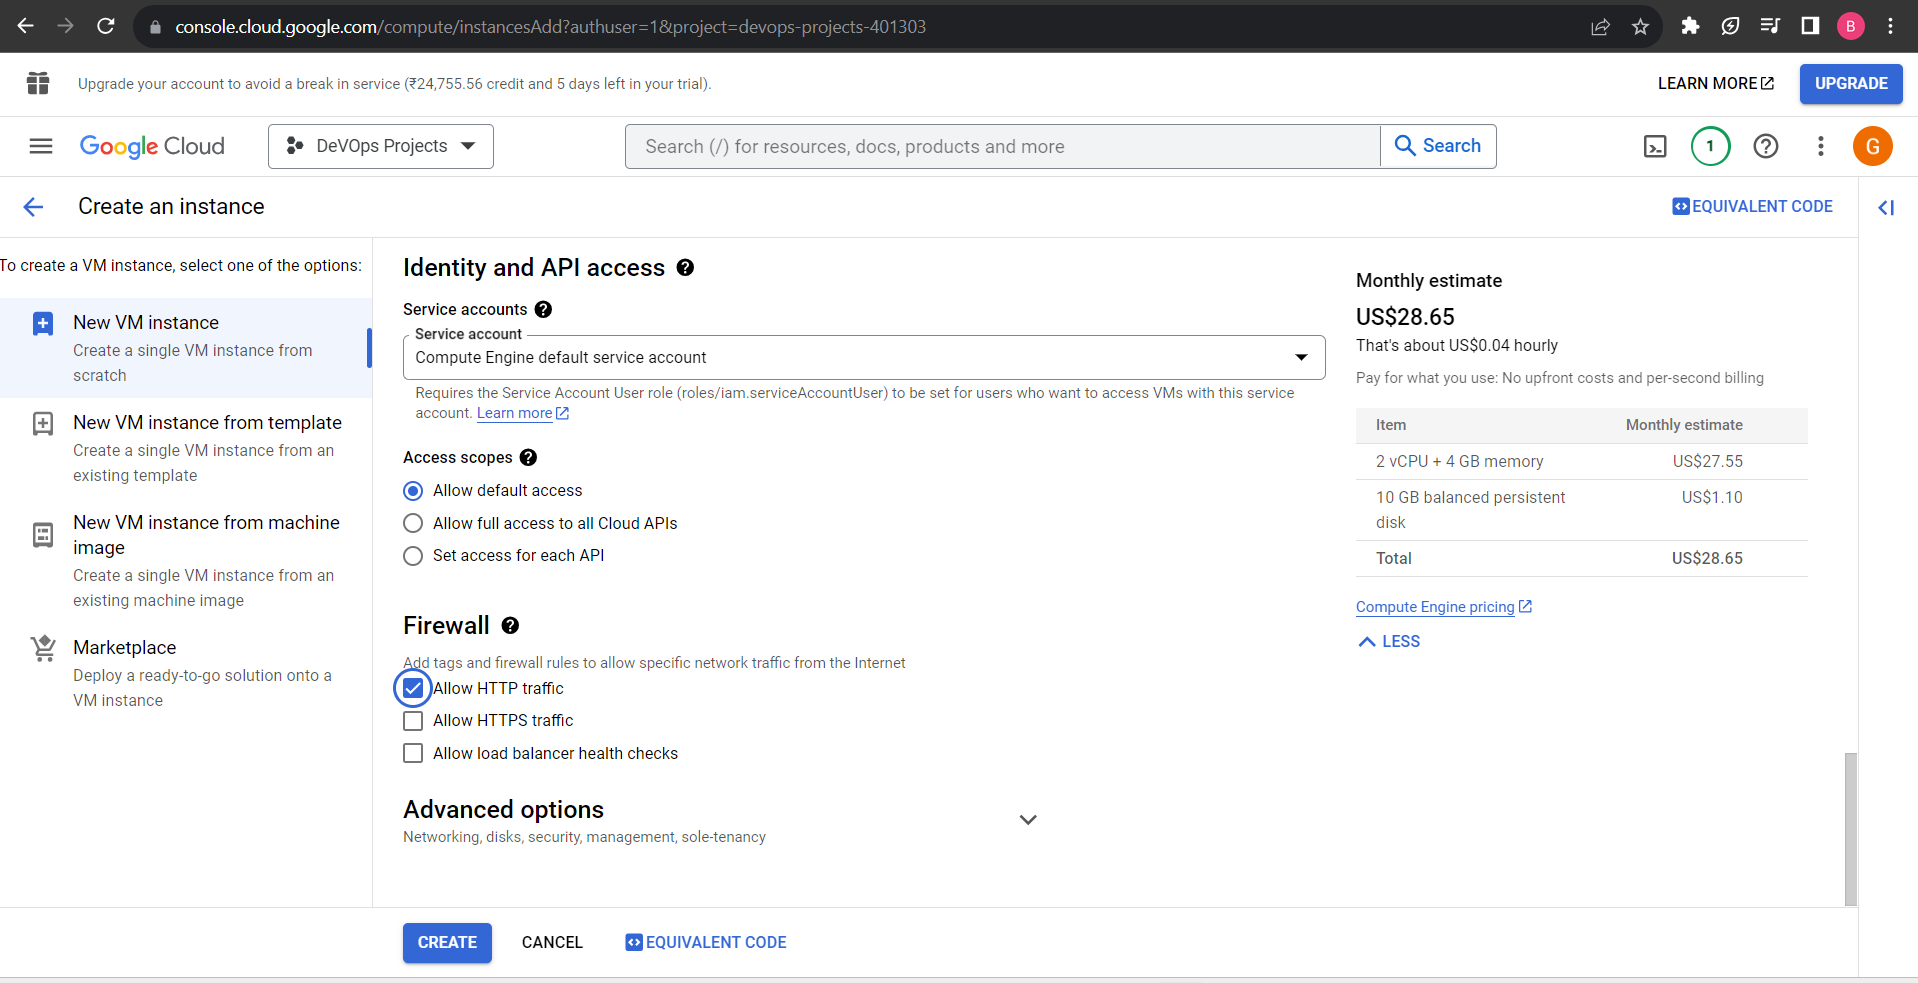The height and width of the screenshot is (983, 1918).
Task: Open media control icon in Chrome toolbar
Action: coord(1770,26)
